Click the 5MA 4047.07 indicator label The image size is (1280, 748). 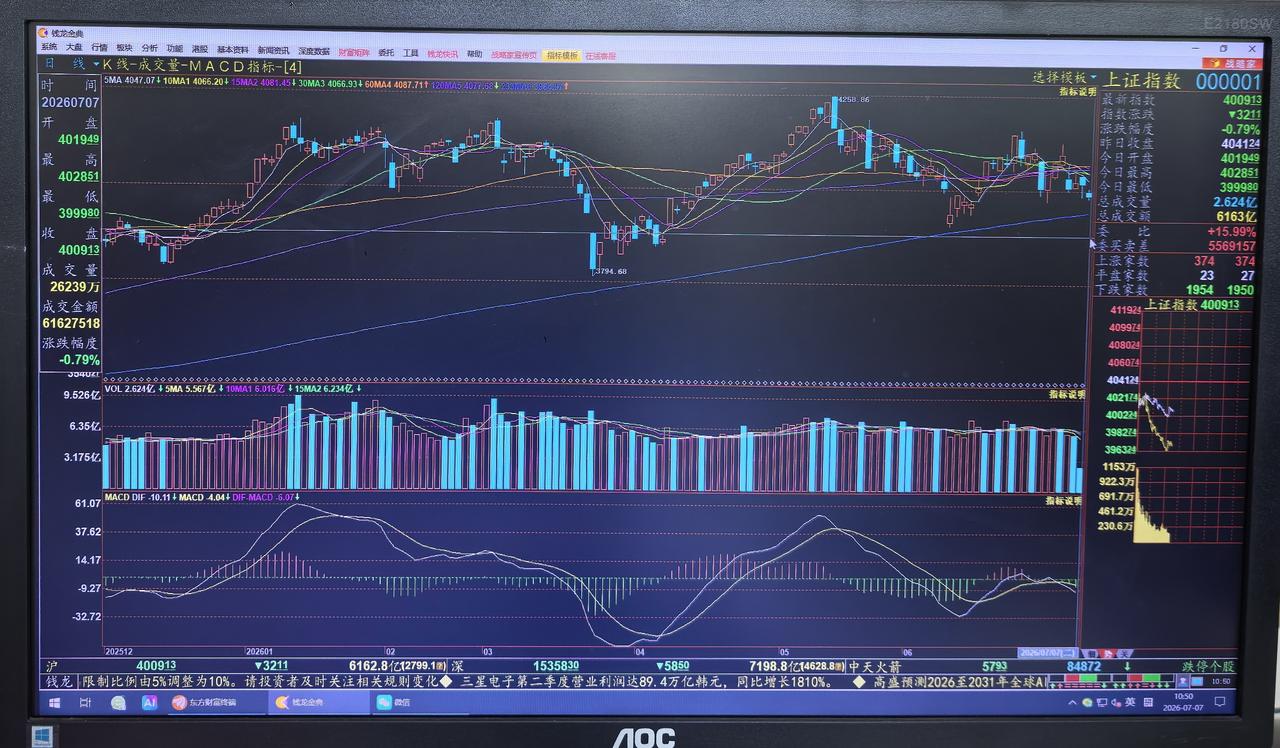[130, 80]
